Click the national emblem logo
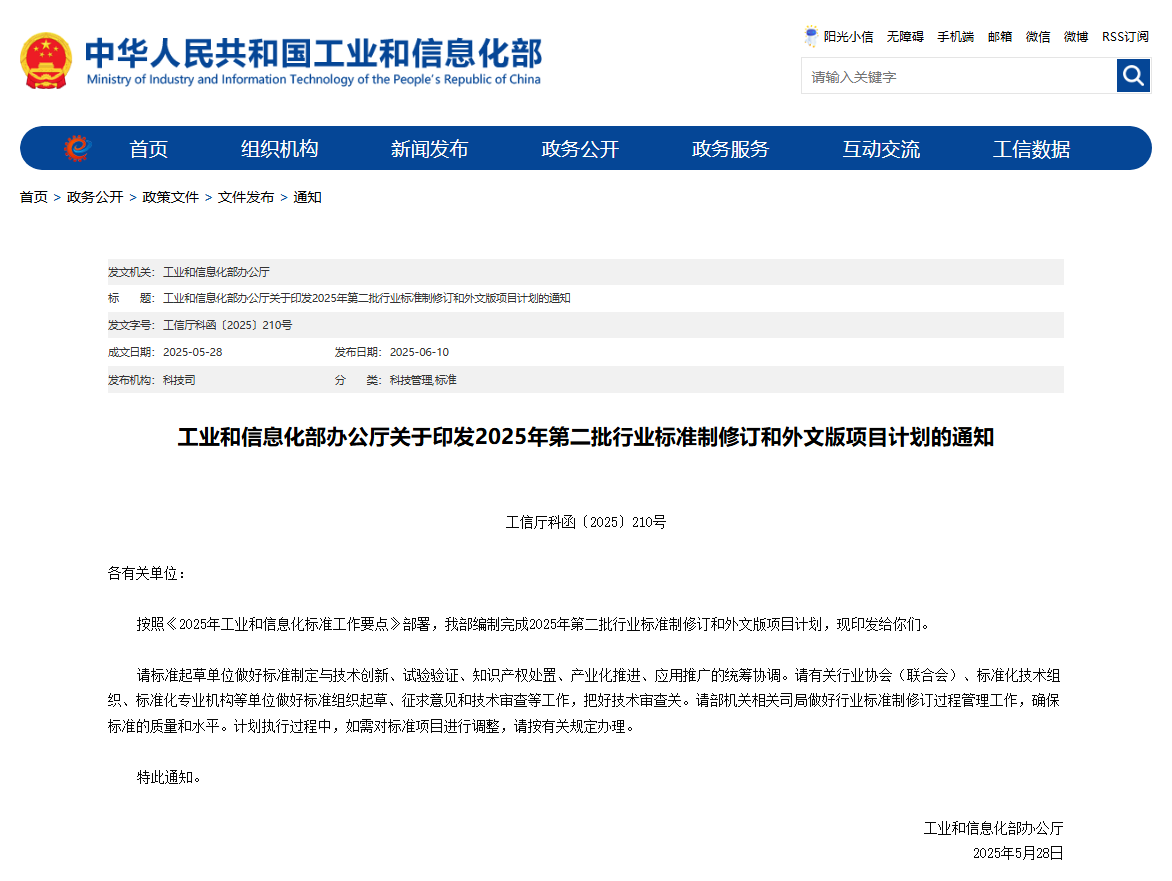 (46, 61)
